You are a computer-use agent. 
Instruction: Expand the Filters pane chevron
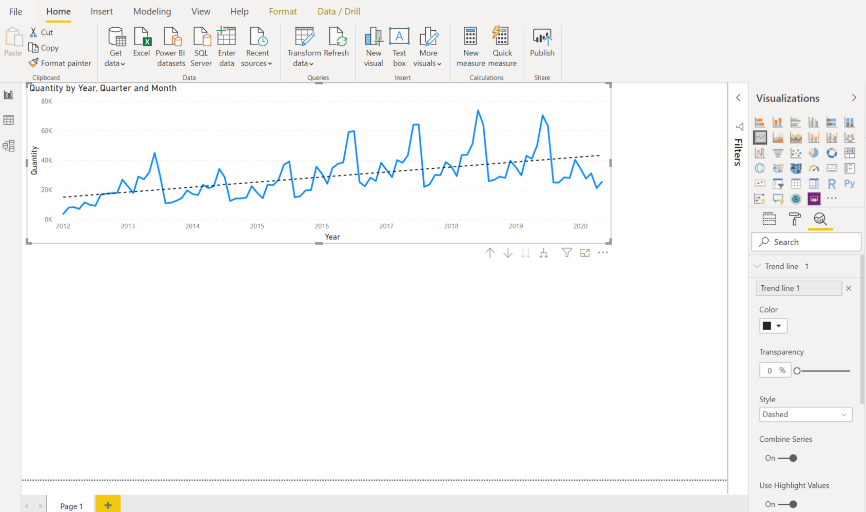click(738, 98)
